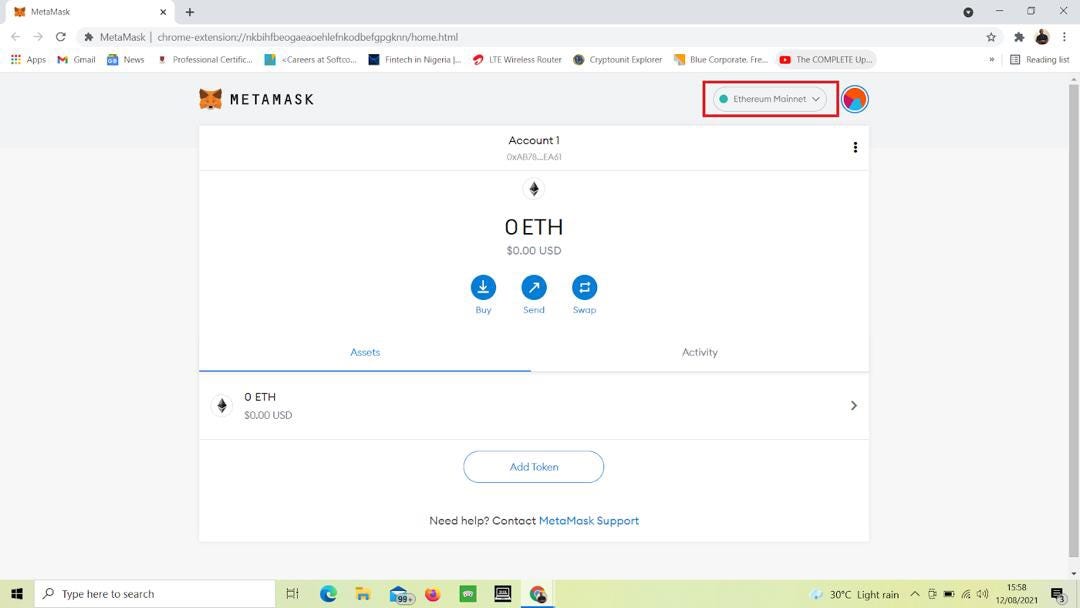Open the notification center icon
1080x608 pixels.
pos(1059,594)
